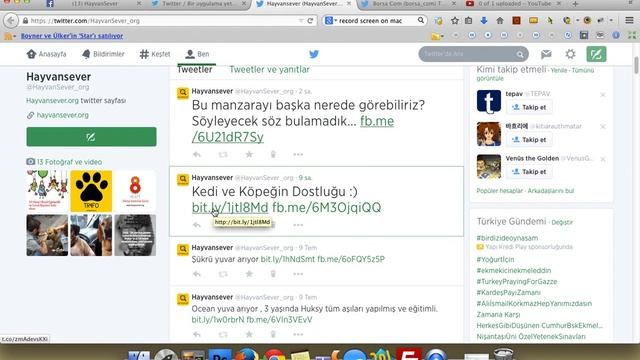Open the hayvansever.org profile link
Image resolution: width=640 pixels, height=360 pixels.
62,115
